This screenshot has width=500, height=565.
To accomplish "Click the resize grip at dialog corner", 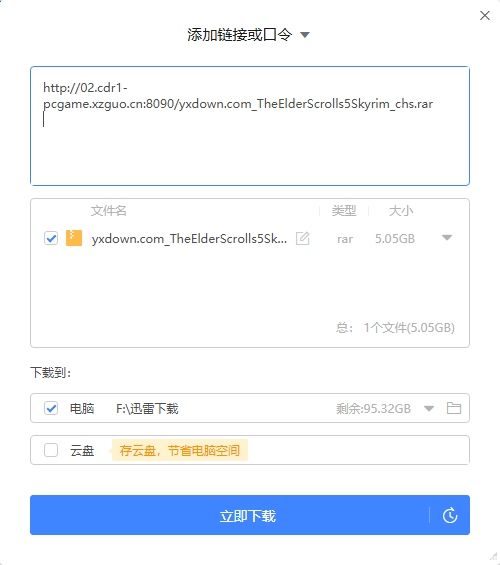I will (494, 558).
